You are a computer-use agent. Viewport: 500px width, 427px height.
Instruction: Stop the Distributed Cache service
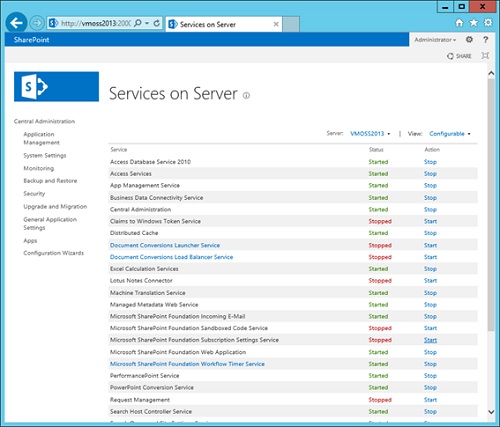pos(430,233)
